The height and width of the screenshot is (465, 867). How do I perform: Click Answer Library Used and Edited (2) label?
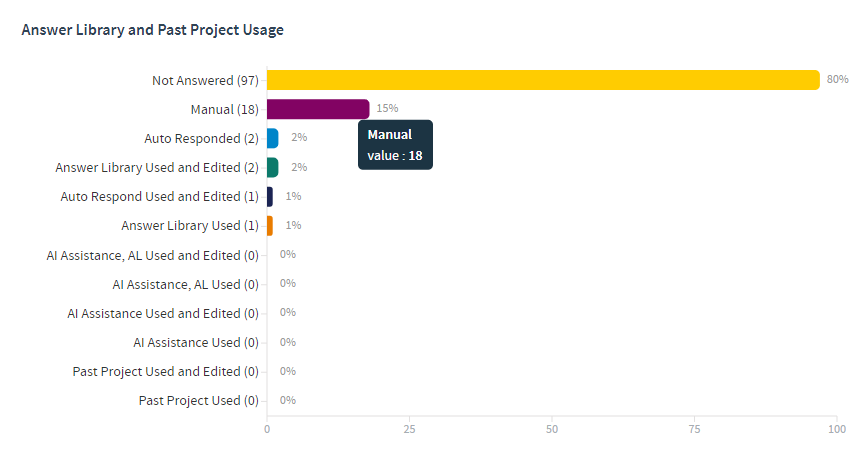tap(157, 167)
